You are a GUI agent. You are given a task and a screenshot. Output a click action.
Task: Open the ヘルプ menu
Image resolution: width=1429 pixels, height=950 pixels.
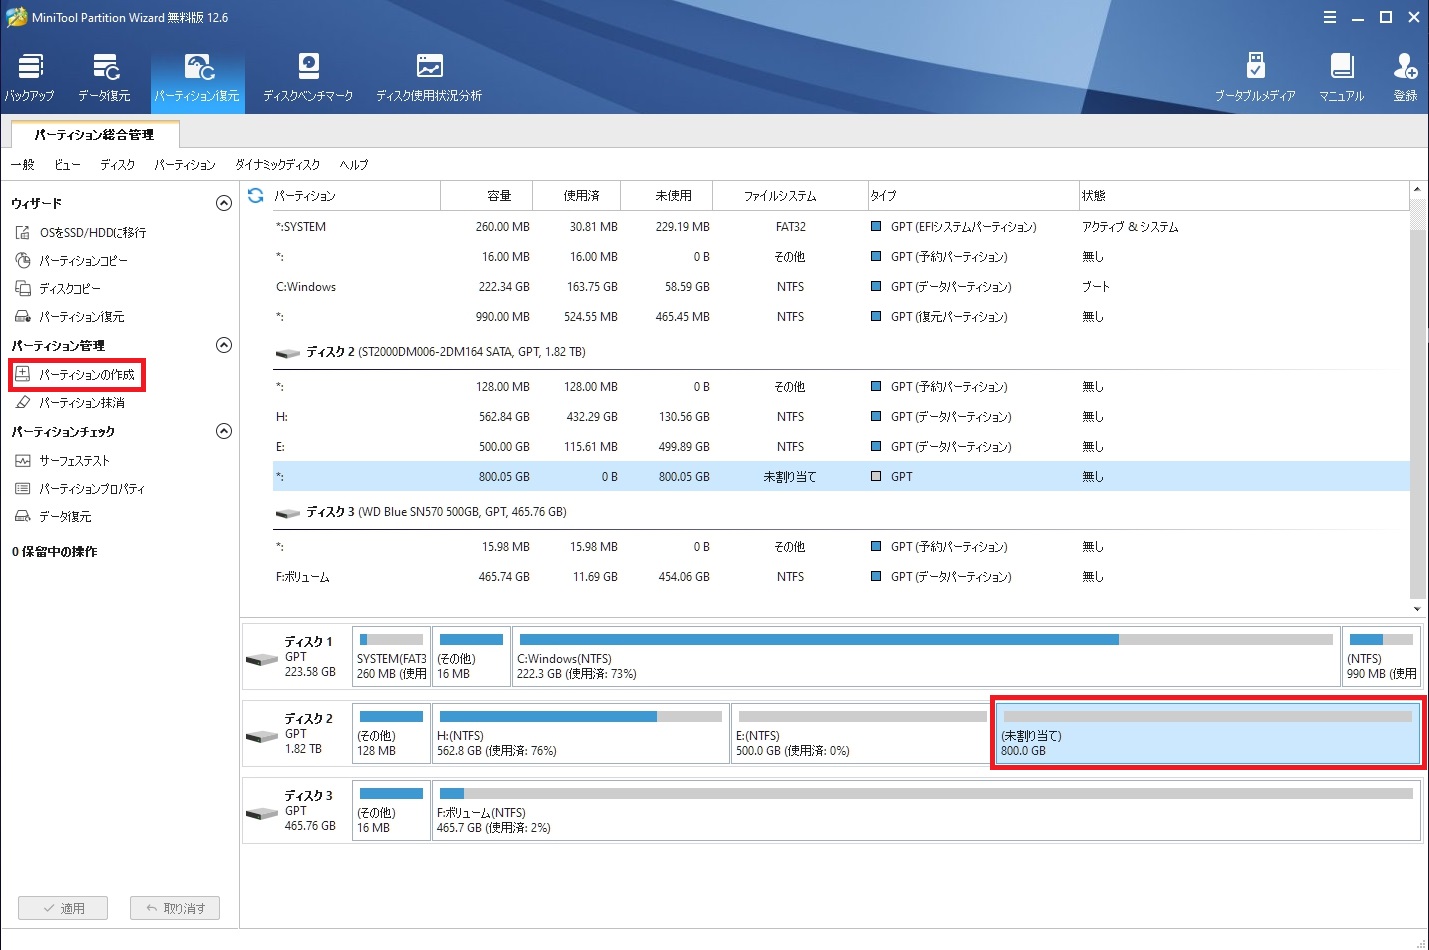pos(353,164)
